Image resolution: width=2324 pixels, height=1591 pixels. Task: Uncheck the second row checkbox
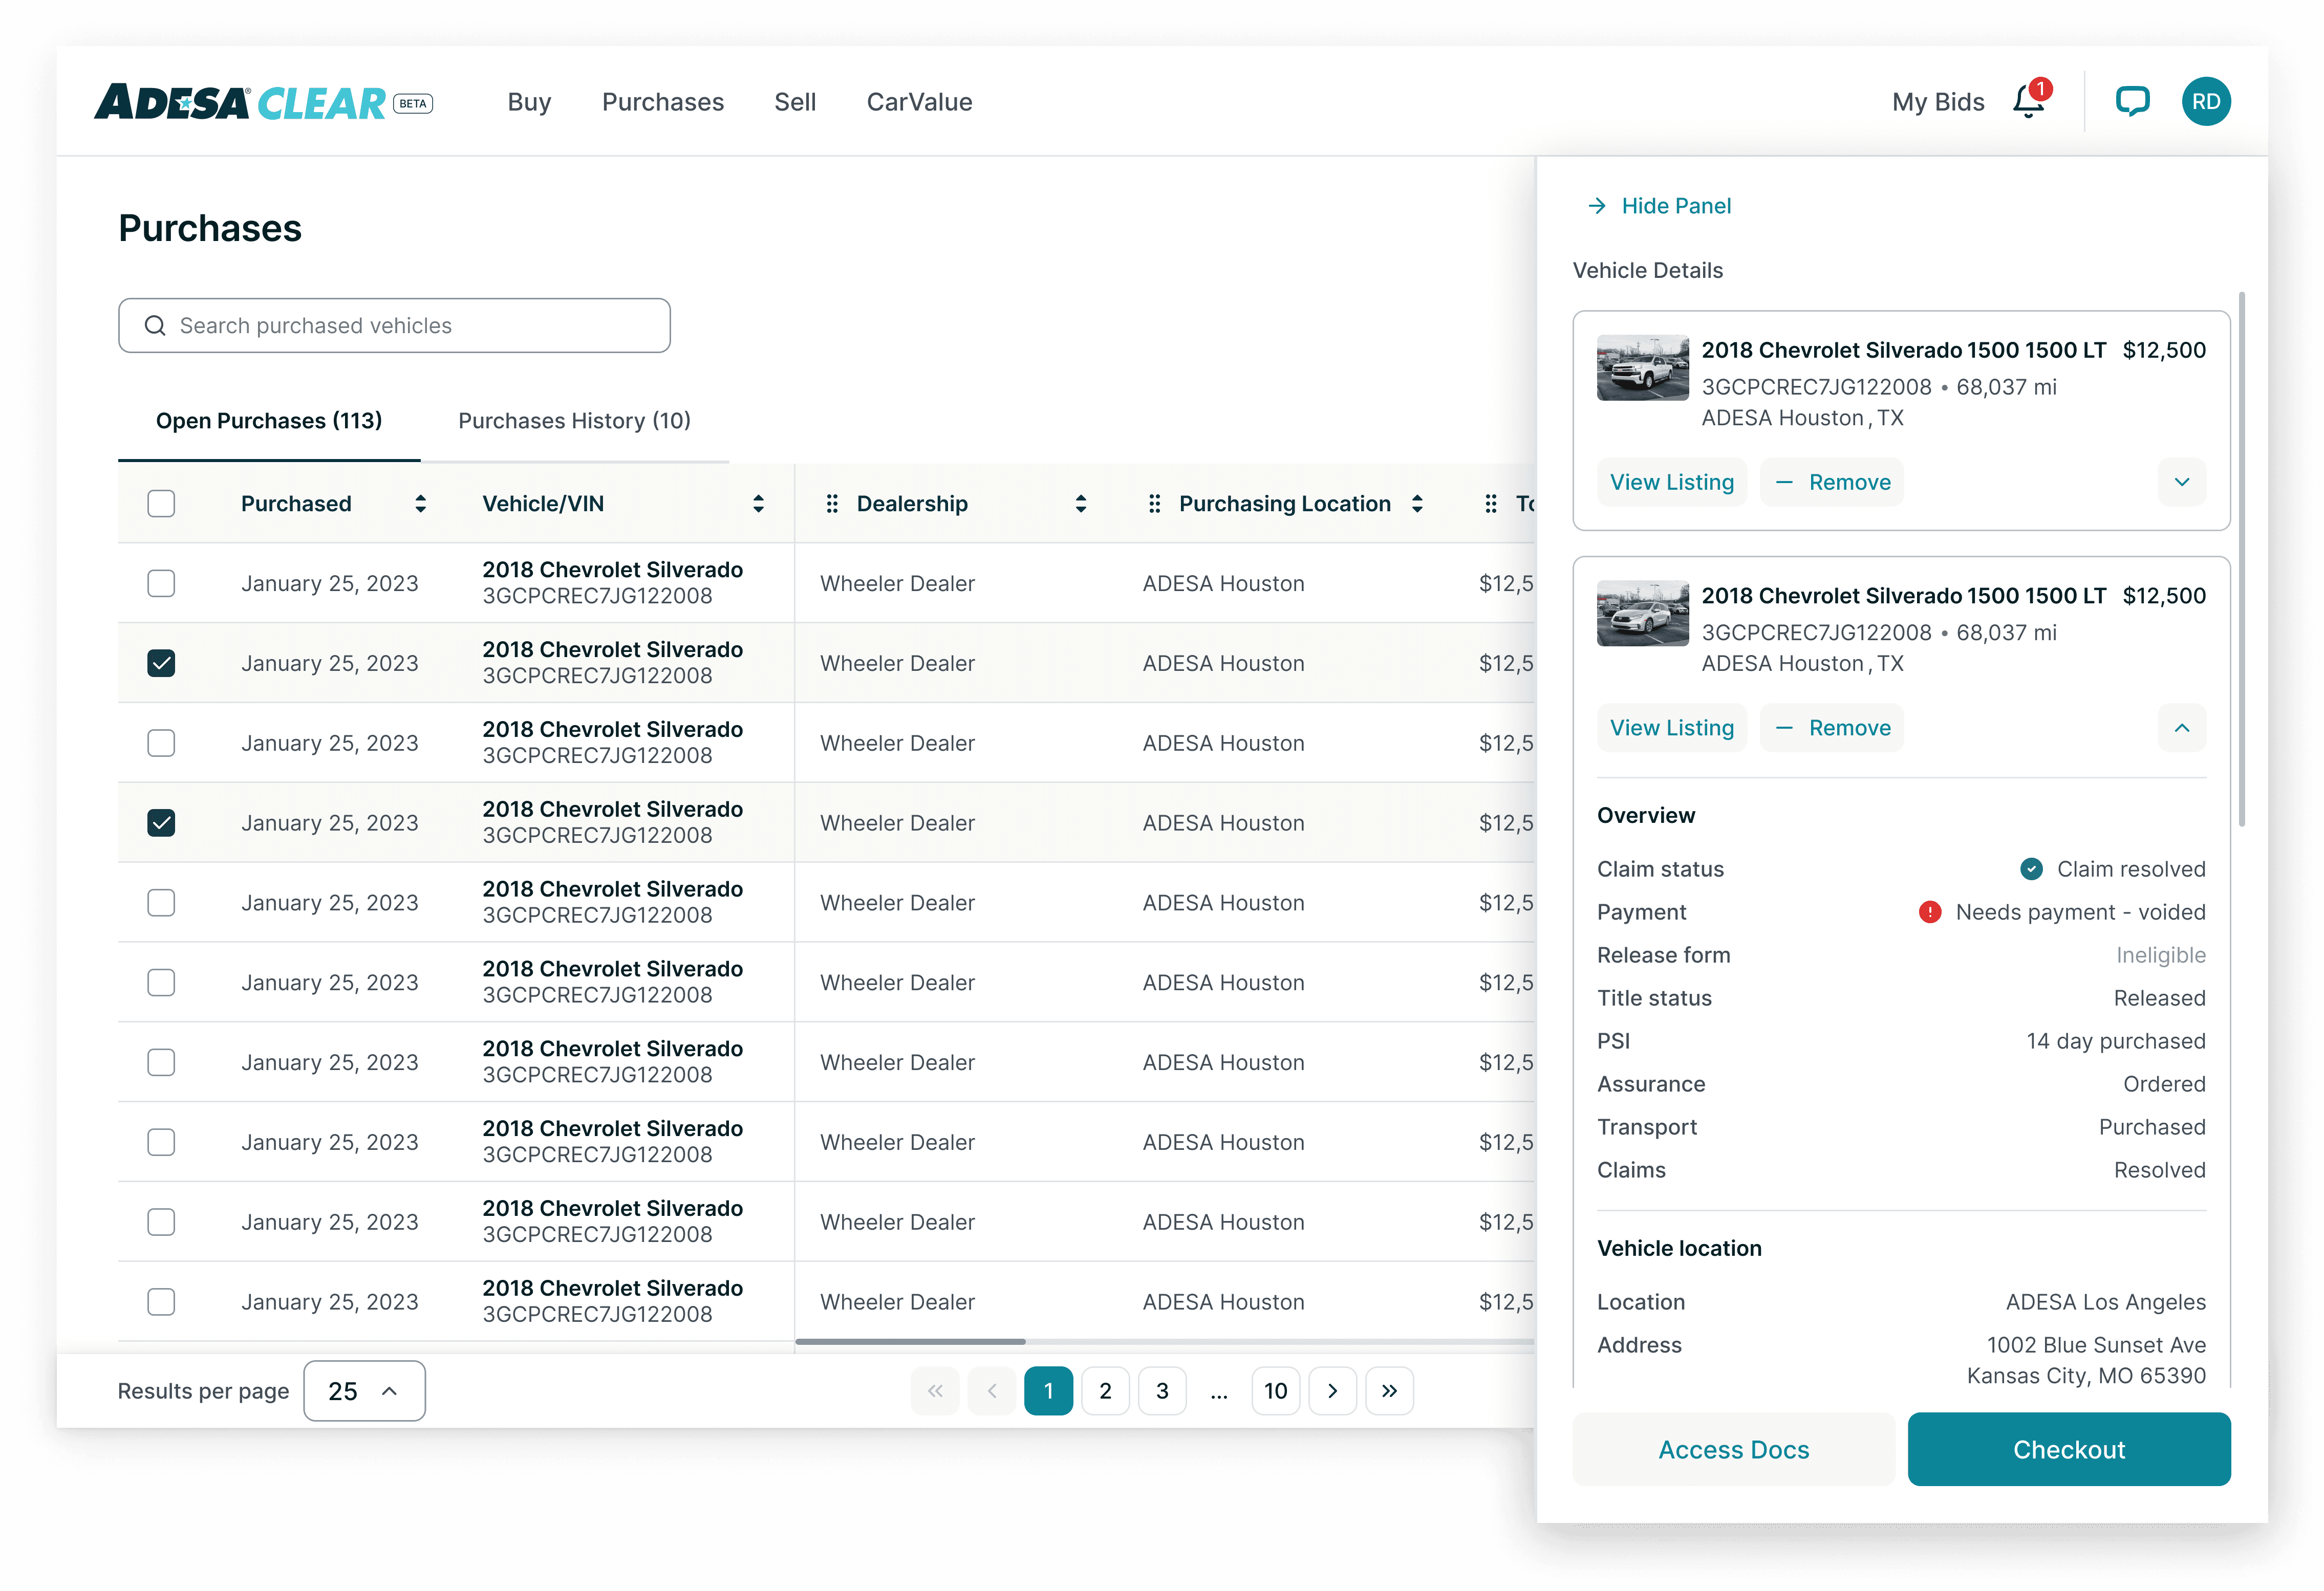point(161,663)
